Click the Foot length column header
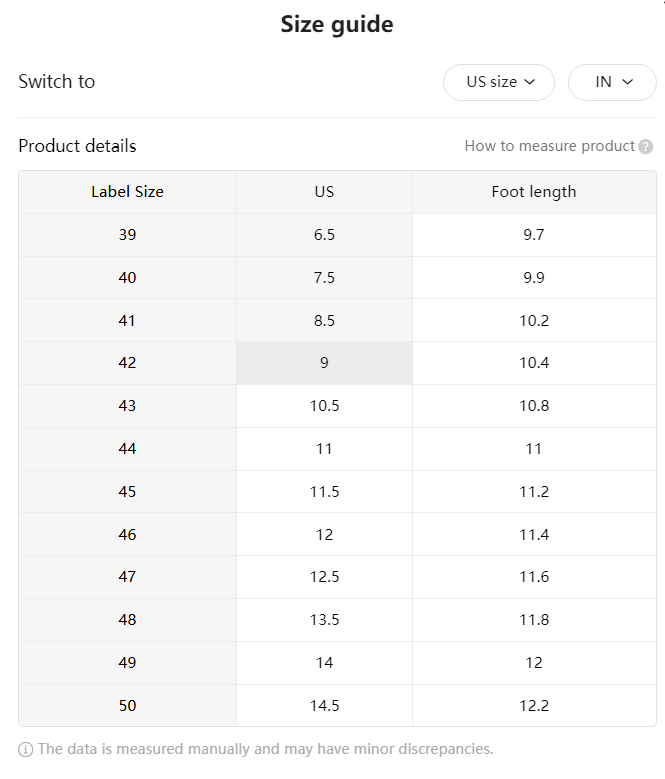 click(x=534, y=192)
